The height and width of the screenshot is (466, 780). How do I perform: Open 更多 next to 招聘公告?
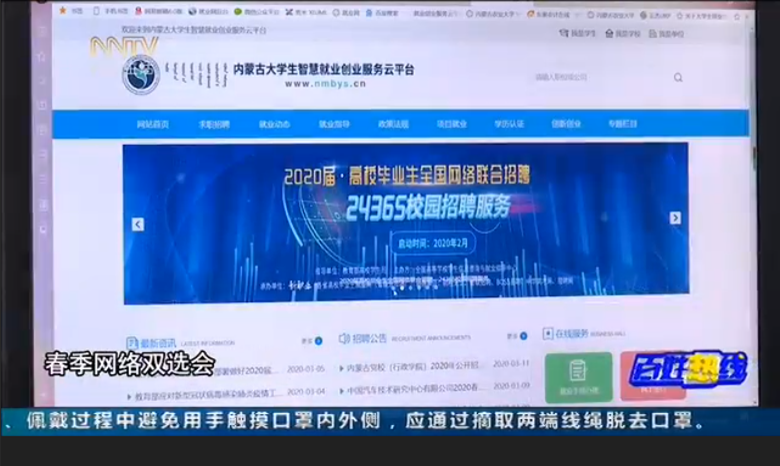(x=514, y=337)
